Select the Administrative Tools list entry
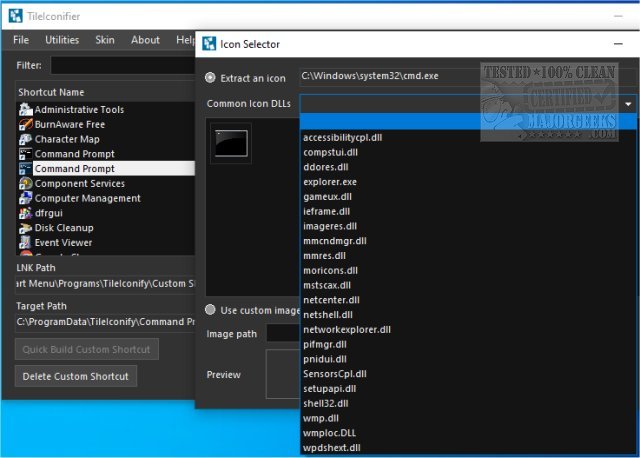The width and height of the screenshot is (640, 458). tap(106, 109)
